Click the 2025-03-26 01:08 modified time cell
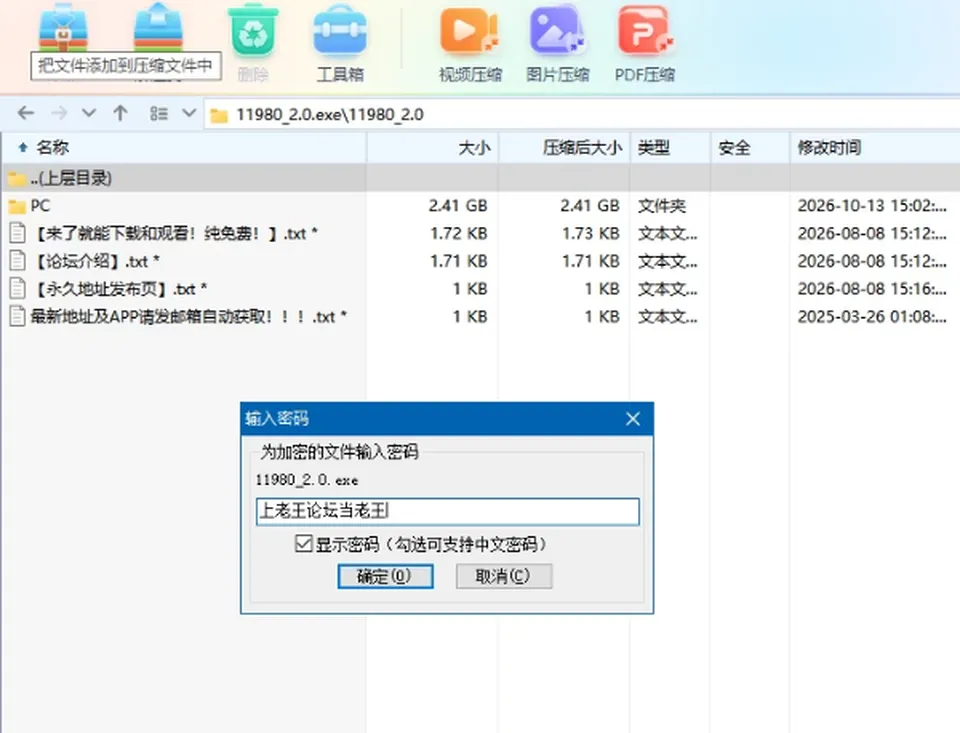 (872, 317)
